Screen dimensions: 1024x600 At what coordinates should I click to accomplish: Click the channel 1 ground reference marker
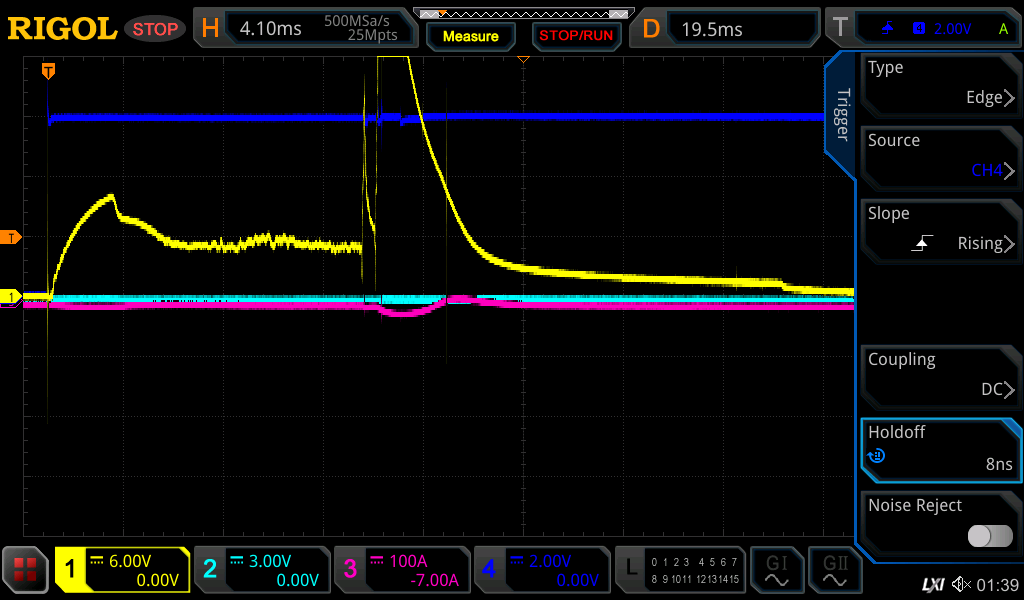(11, 297)
